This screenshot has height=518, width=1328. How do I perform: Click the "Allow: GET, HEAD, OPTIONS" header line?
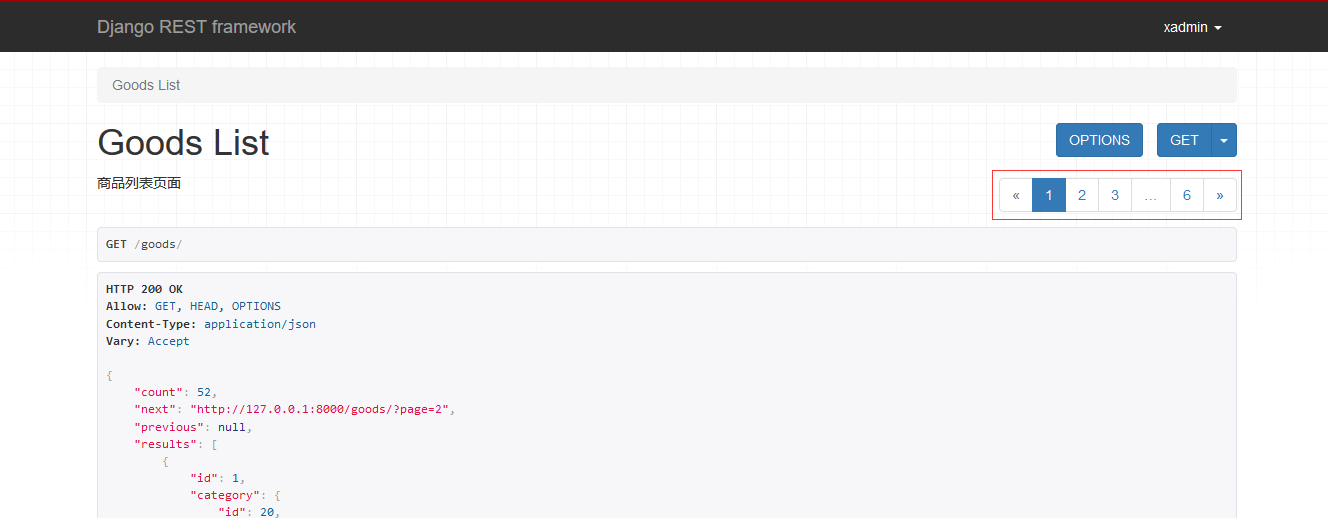click(193, 306)
